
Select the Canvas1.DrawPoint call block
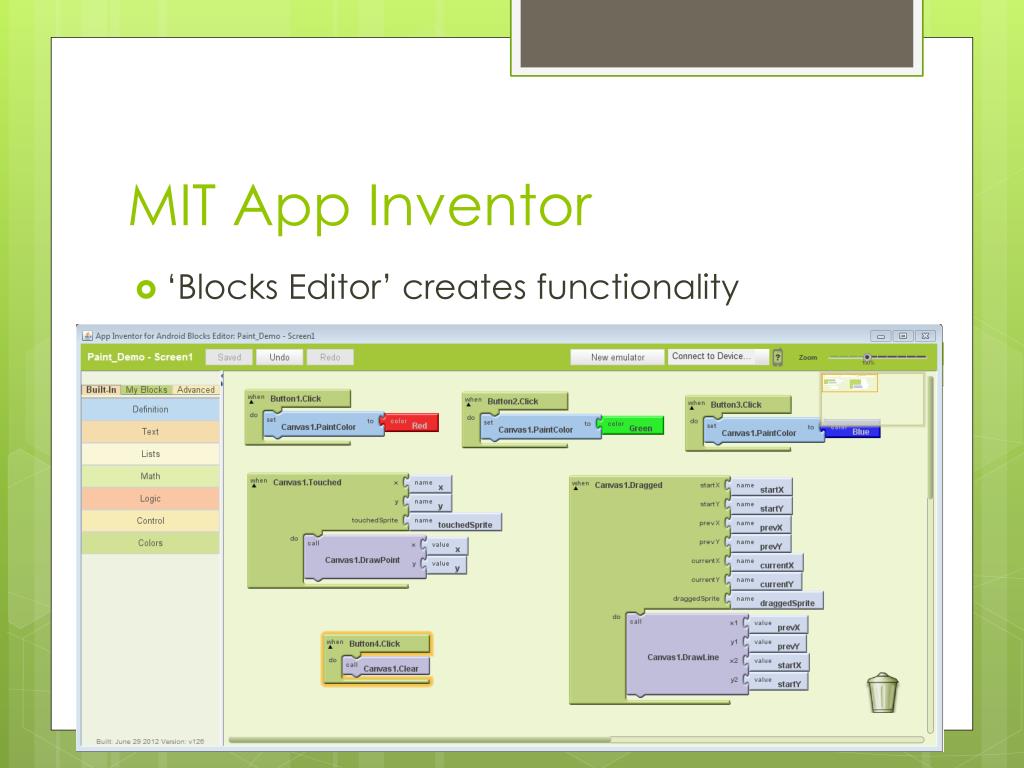pyautogui.click(x=364, y=558)
